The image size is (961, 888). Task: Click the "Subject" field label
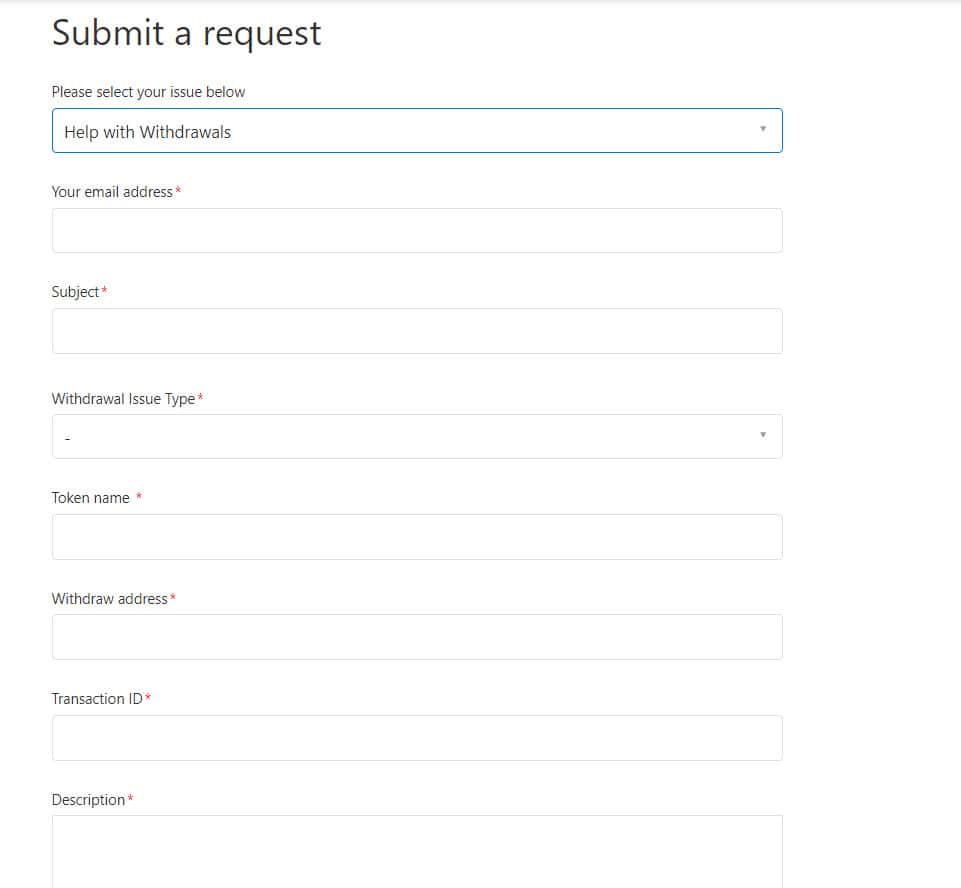coord(76,292)
